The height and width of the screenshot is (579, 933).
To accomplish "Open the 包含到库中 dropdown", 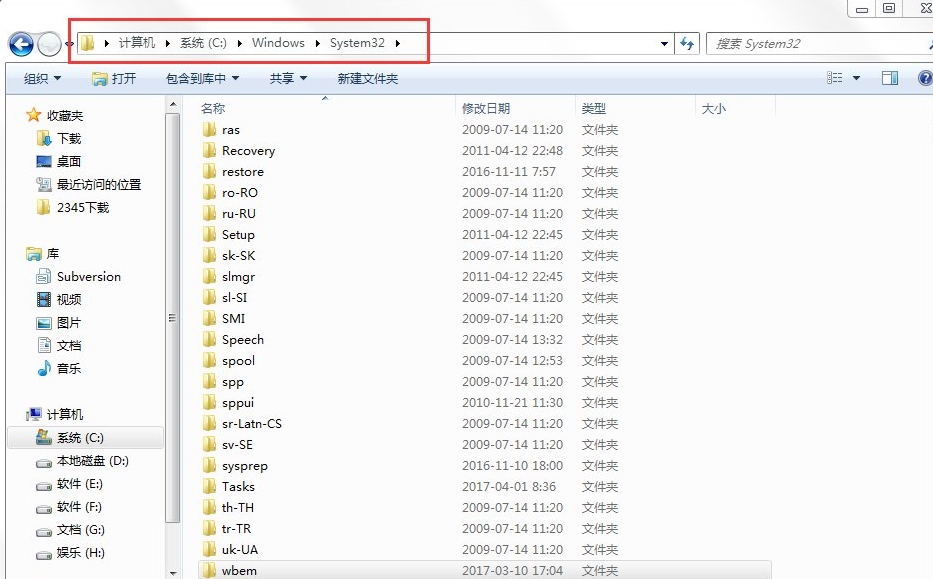I will point(202,78).
